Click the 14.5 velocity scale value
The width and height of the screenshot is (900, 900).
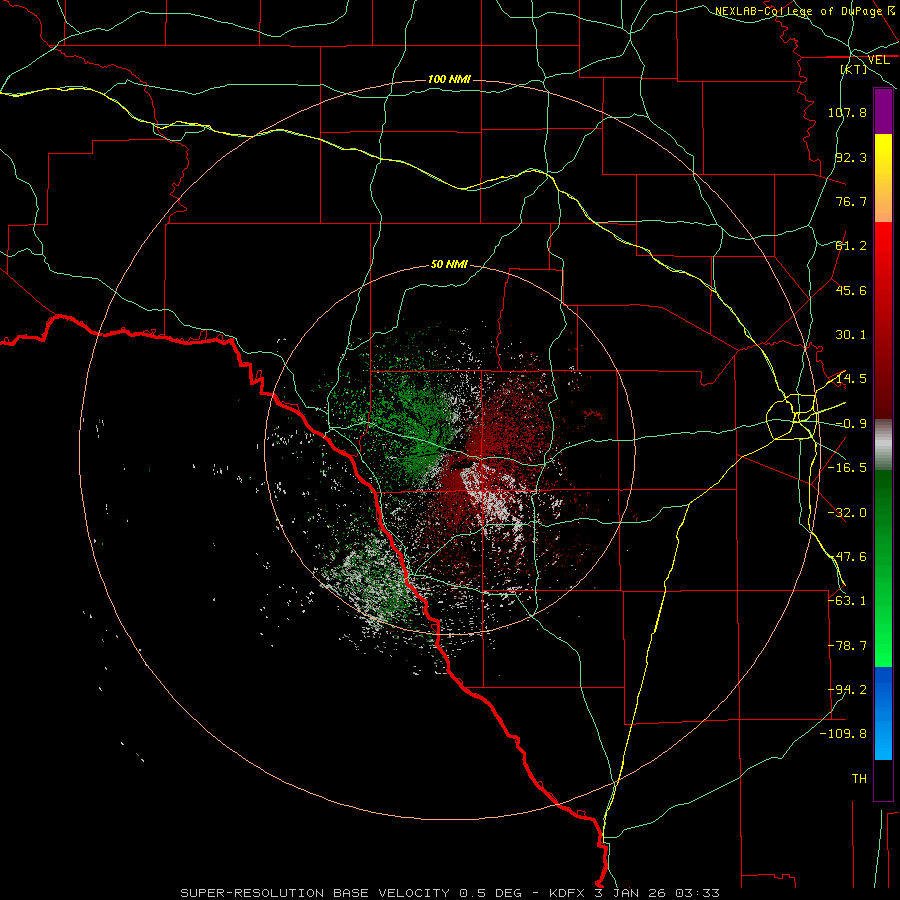click(851, 379)
